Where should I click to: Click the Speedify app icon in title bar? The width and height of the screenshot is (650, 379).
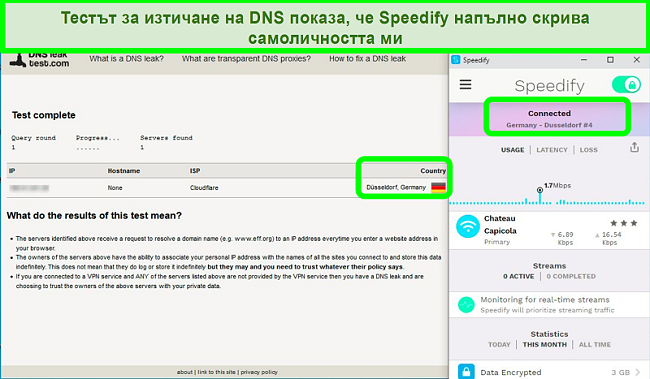click(x=456, y=60)
